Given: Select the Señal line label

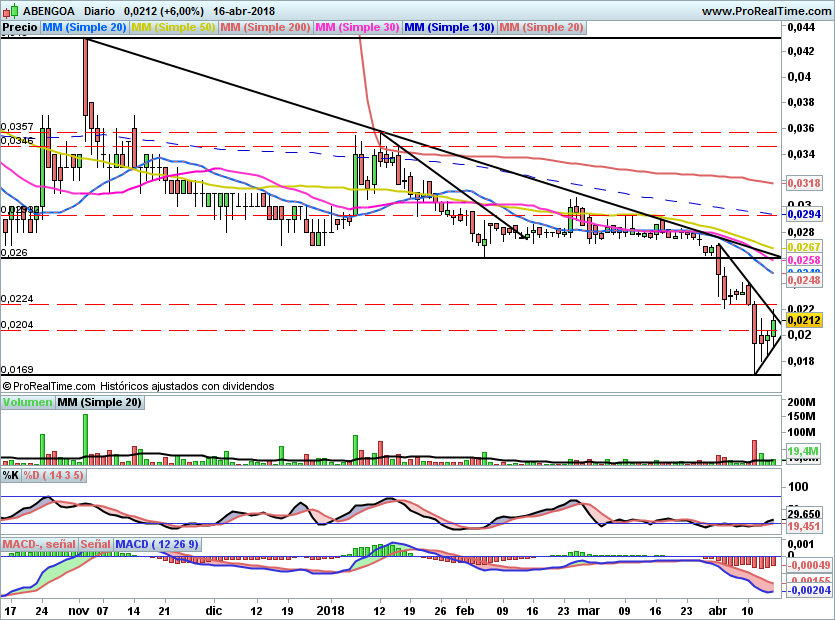Looking at the screenshot, I should 95,545.
